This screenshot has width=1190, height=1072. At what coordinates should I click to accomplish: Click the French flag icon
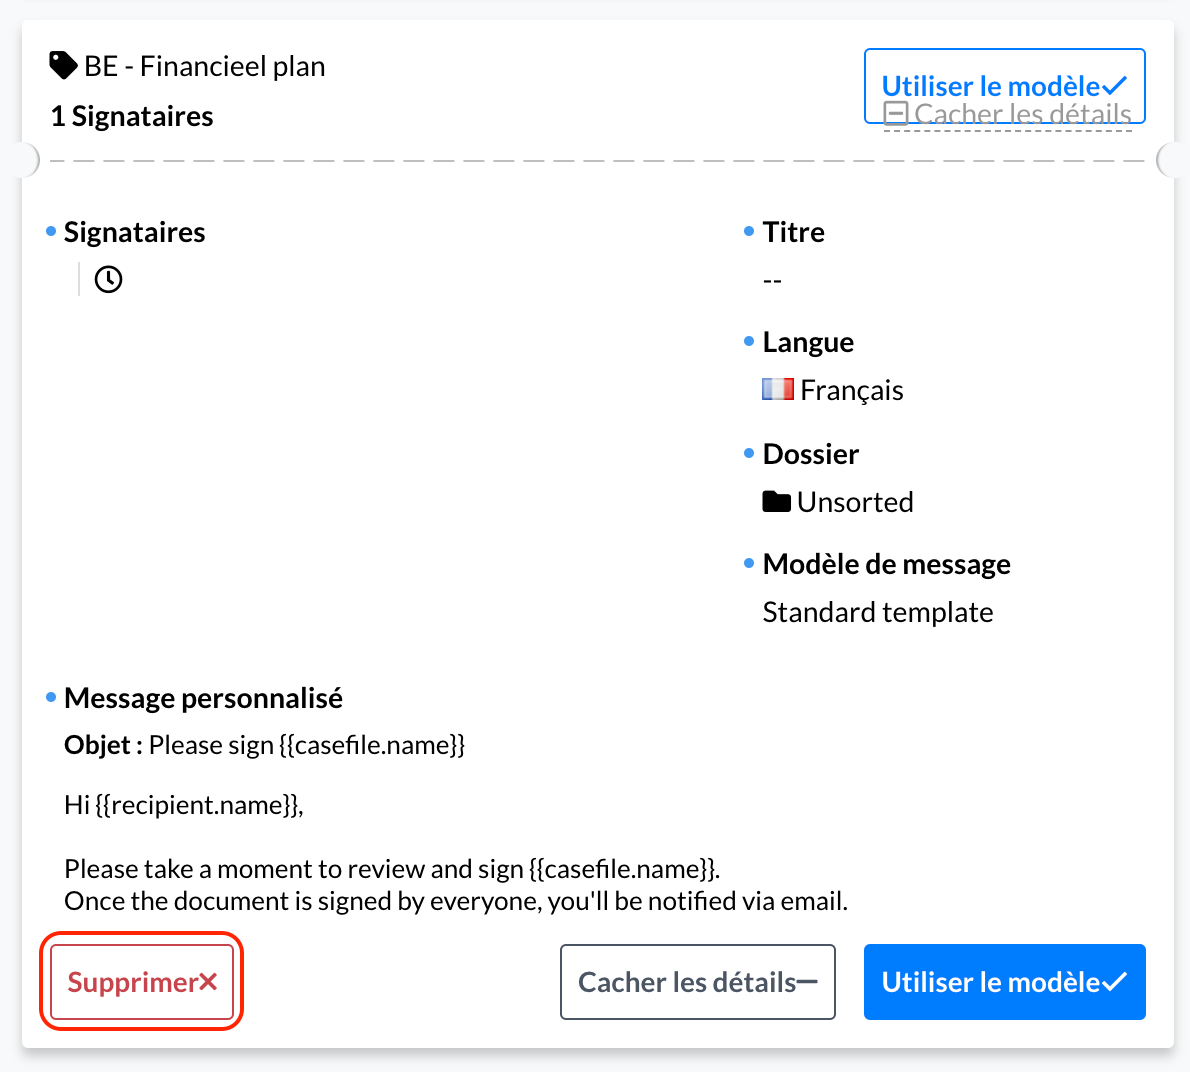coord(778,389)
